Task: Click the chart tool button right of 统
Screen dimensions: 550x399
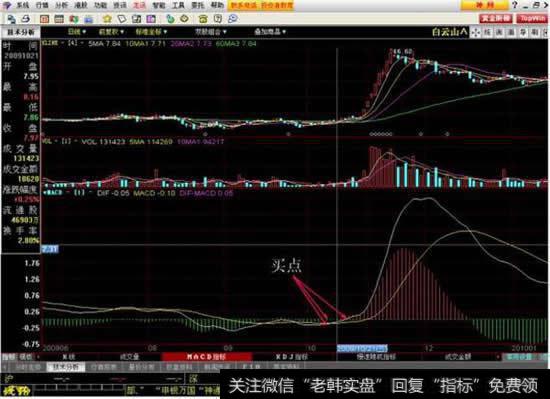Action: [x=499, y=33]
